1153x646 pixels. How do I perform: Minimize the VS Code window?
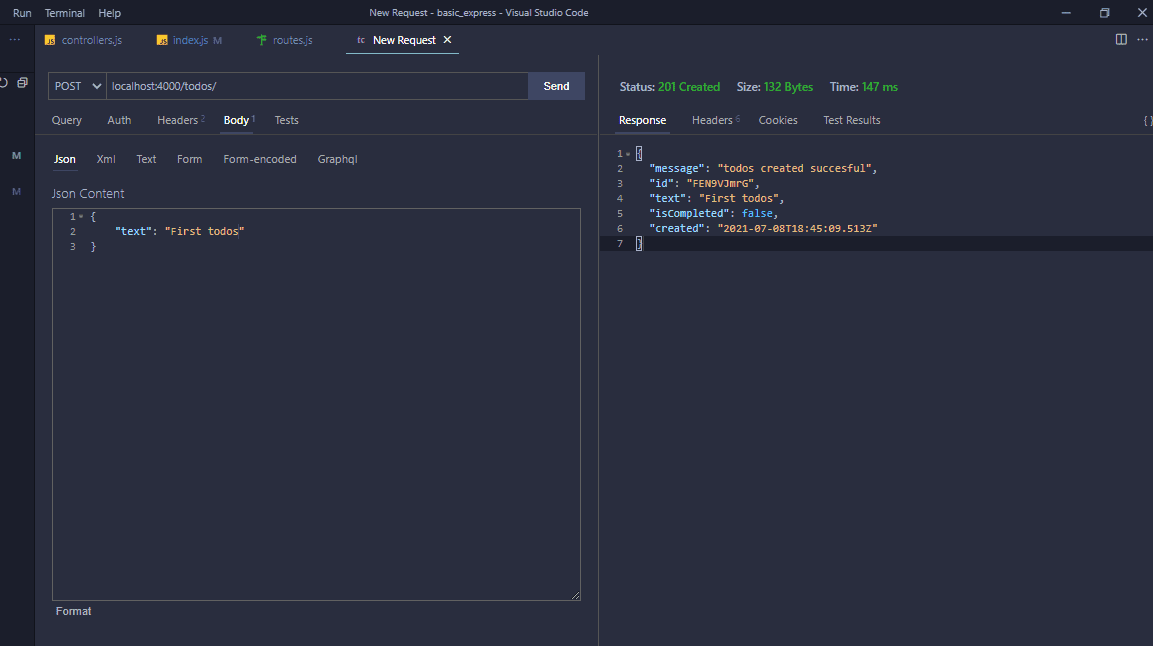point(1065,12)
